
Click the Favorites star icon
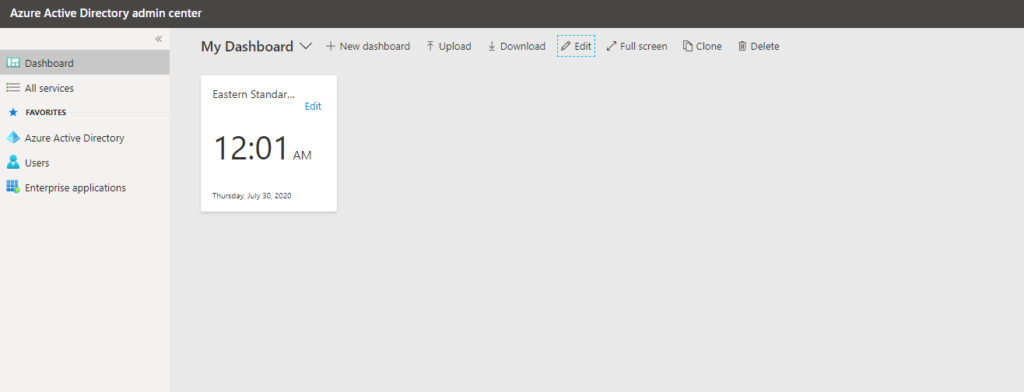point(13,112)
